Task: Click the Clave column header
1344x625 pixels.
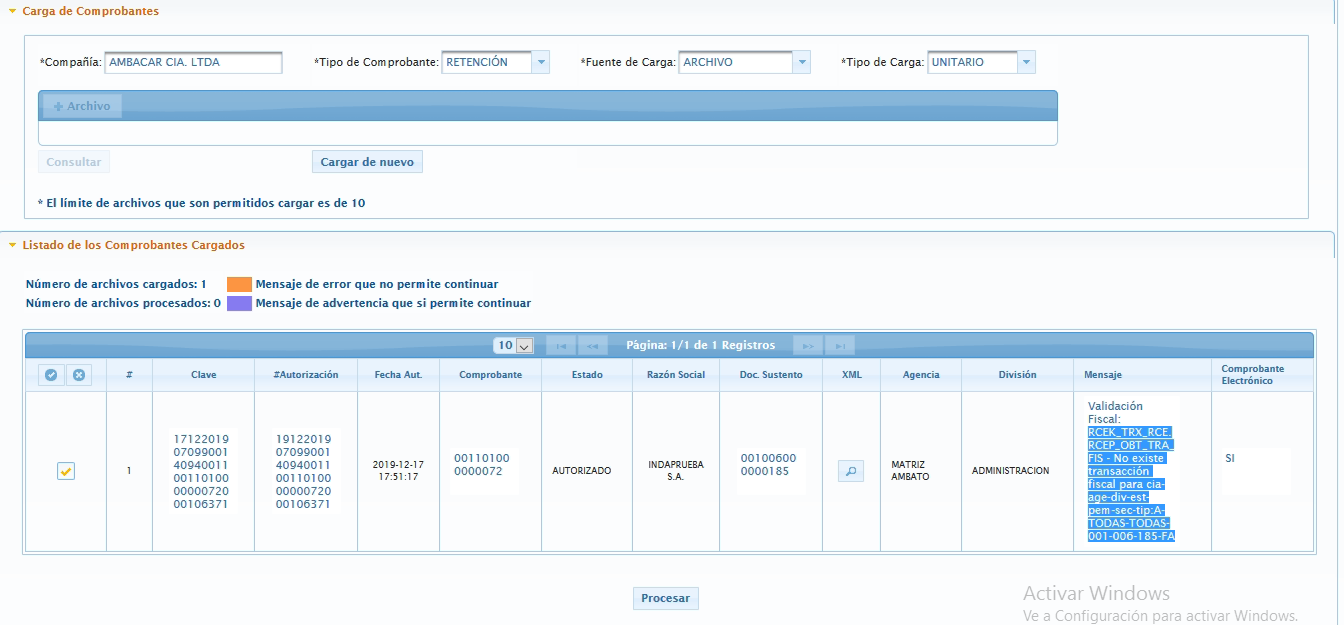Action: pos(203,375)
